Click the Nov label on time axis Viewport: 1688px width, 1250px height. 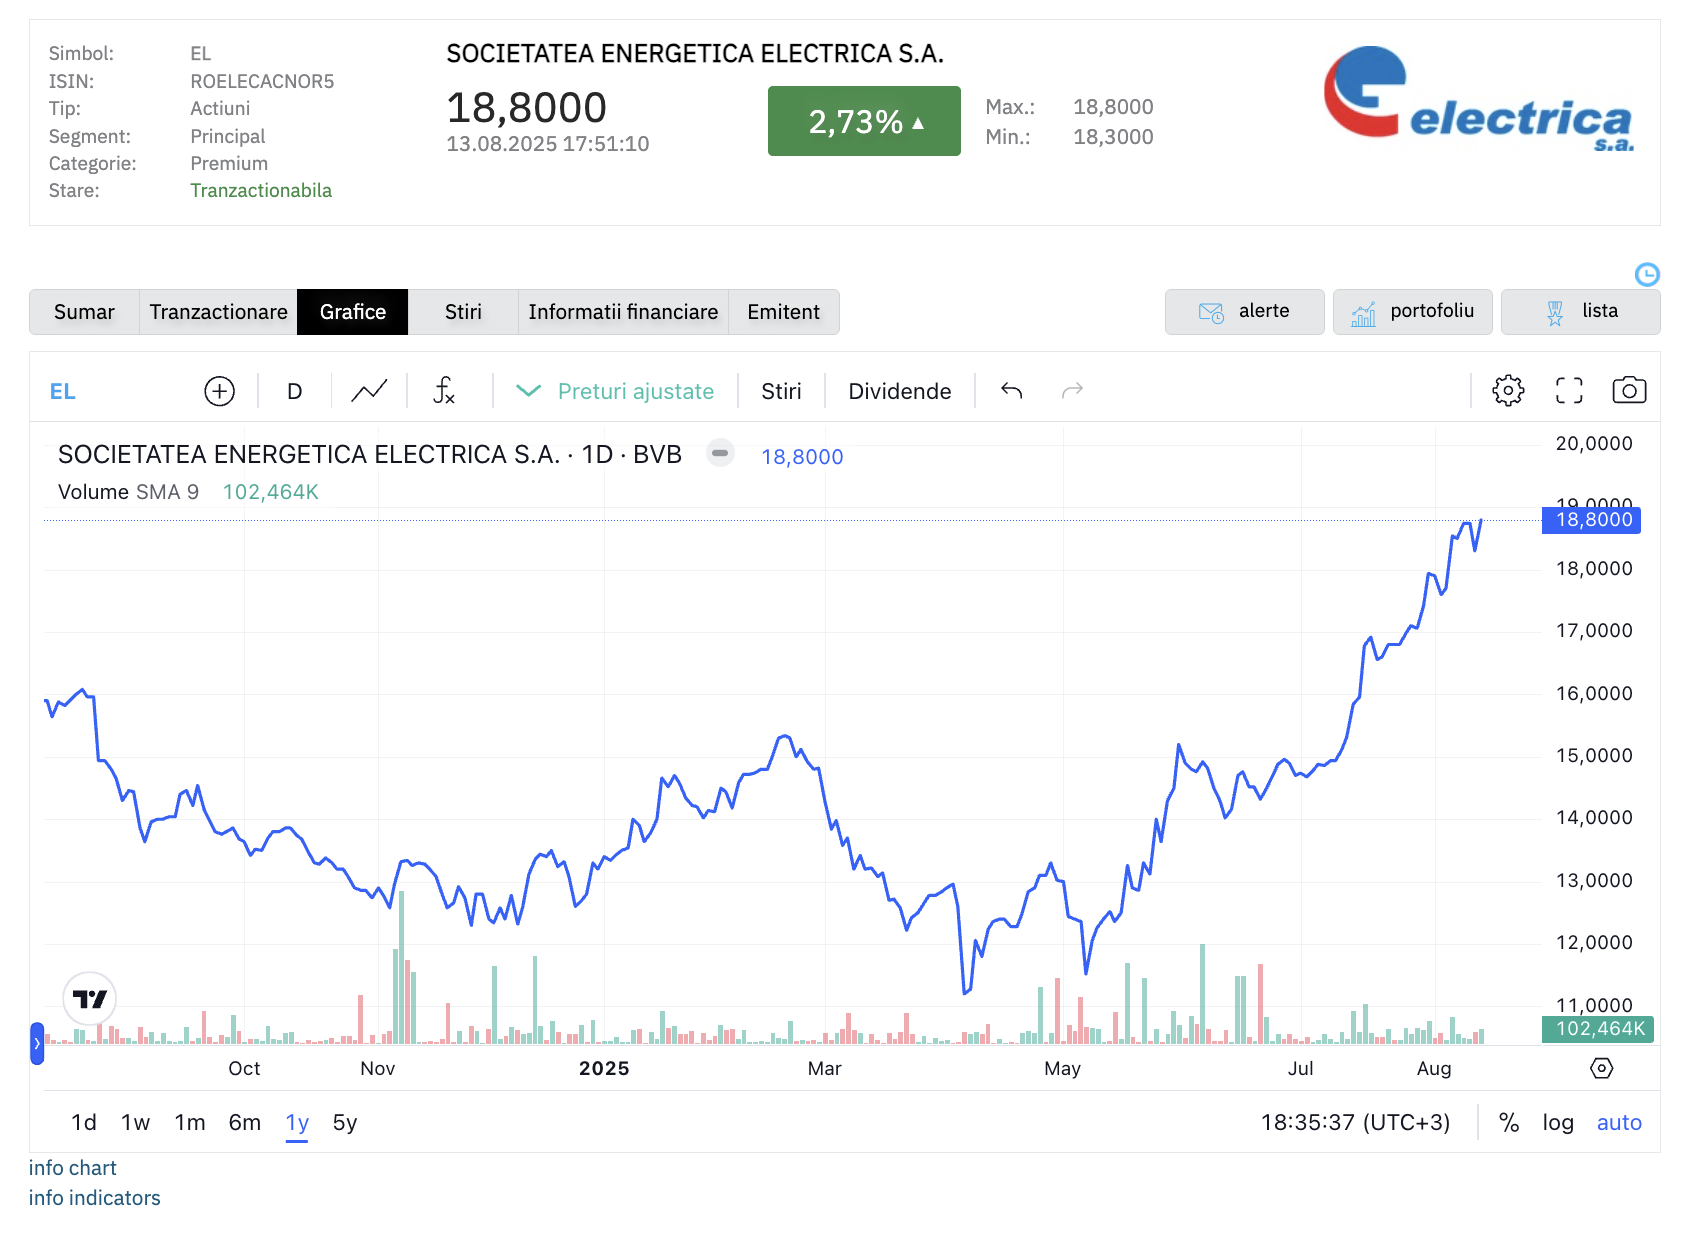(378, 1068)
